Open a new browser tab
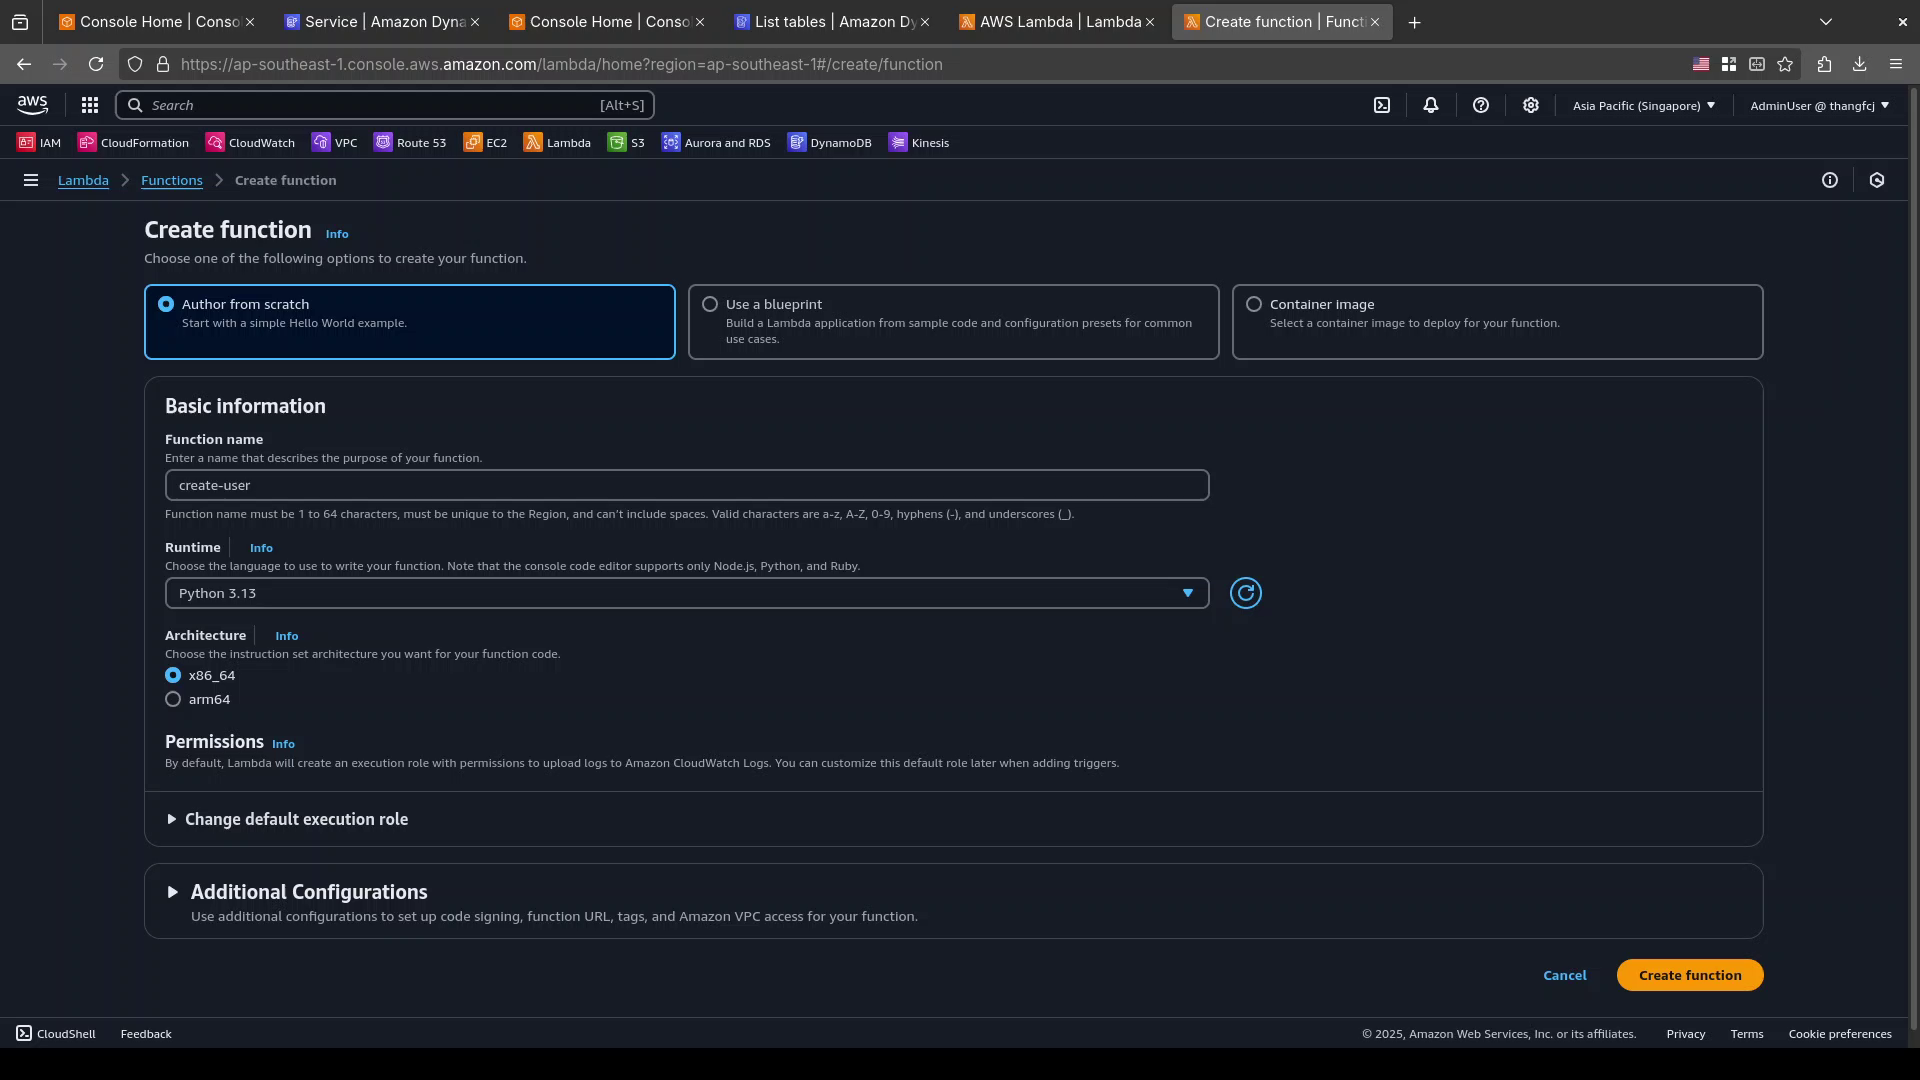The image size is (1920, 1080). (x=1414, y=22)
